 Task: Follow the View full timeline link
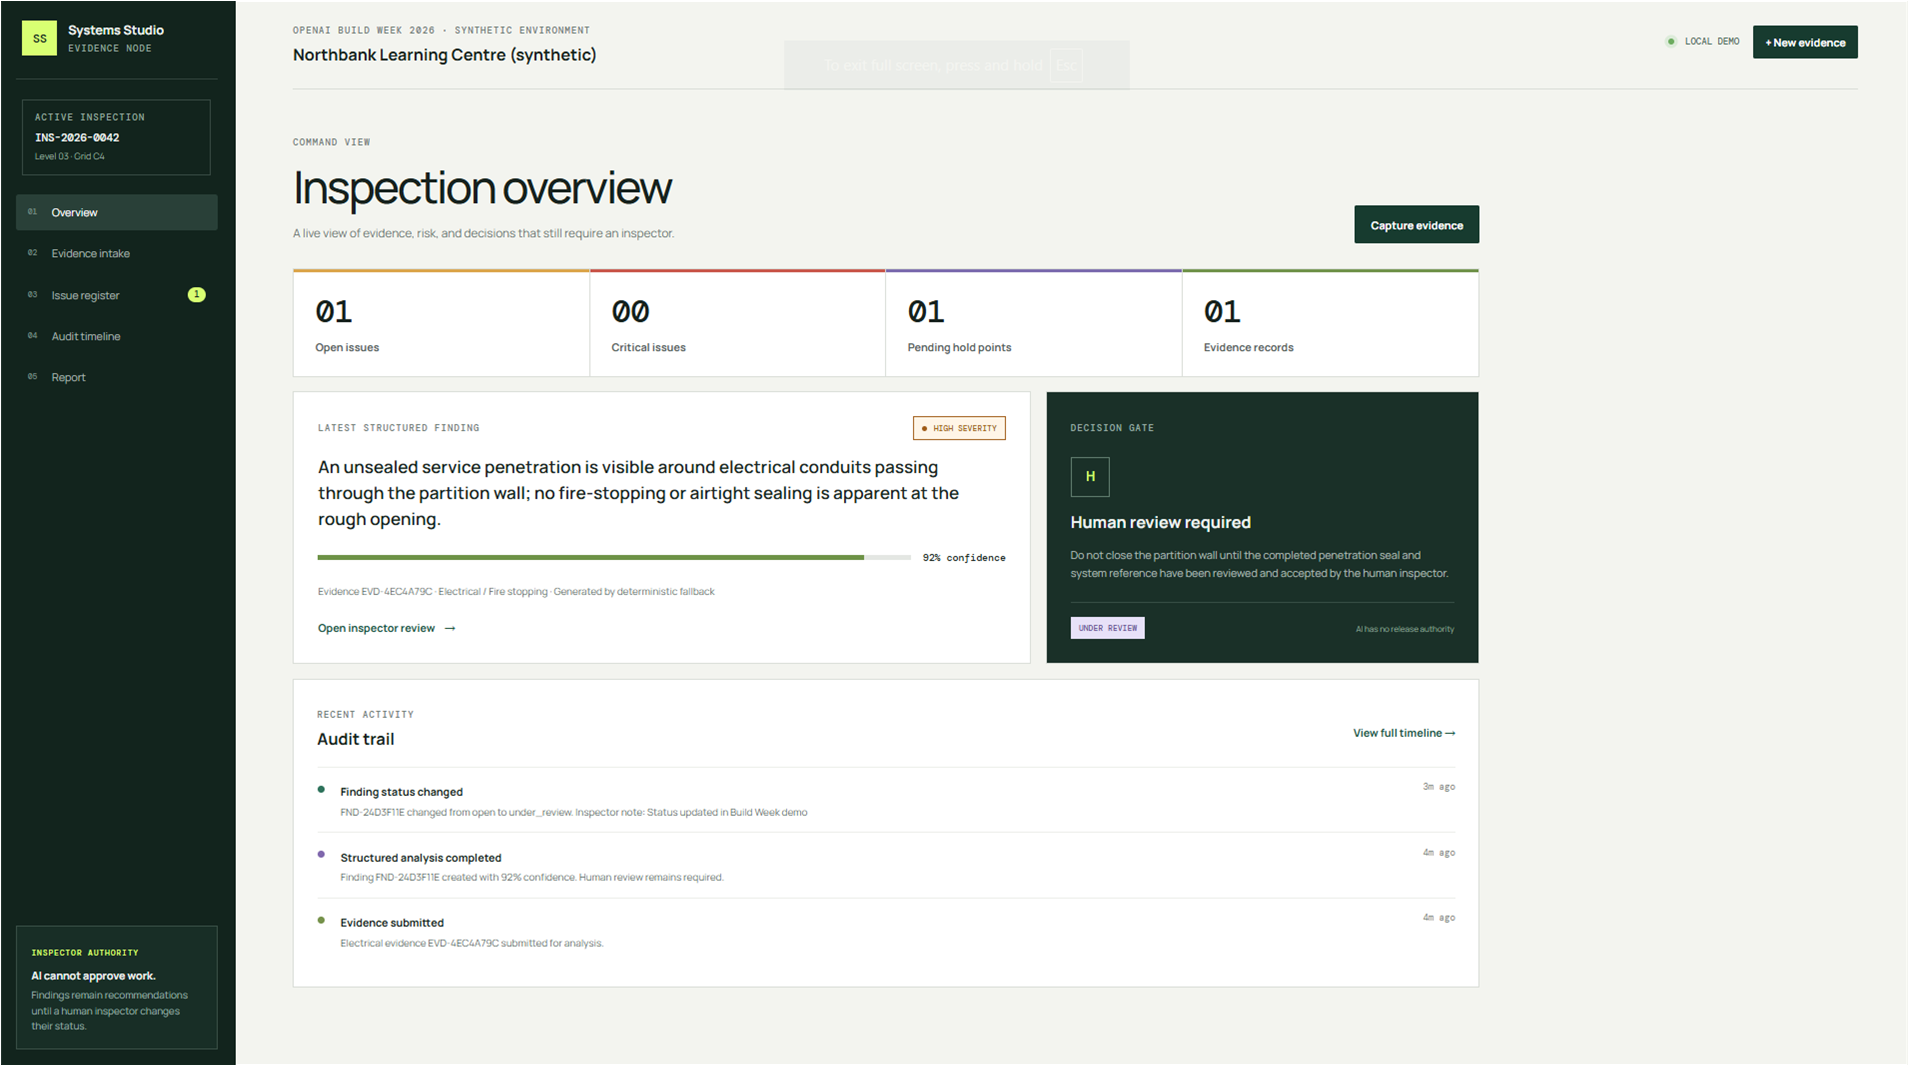tap(1404, 734)
